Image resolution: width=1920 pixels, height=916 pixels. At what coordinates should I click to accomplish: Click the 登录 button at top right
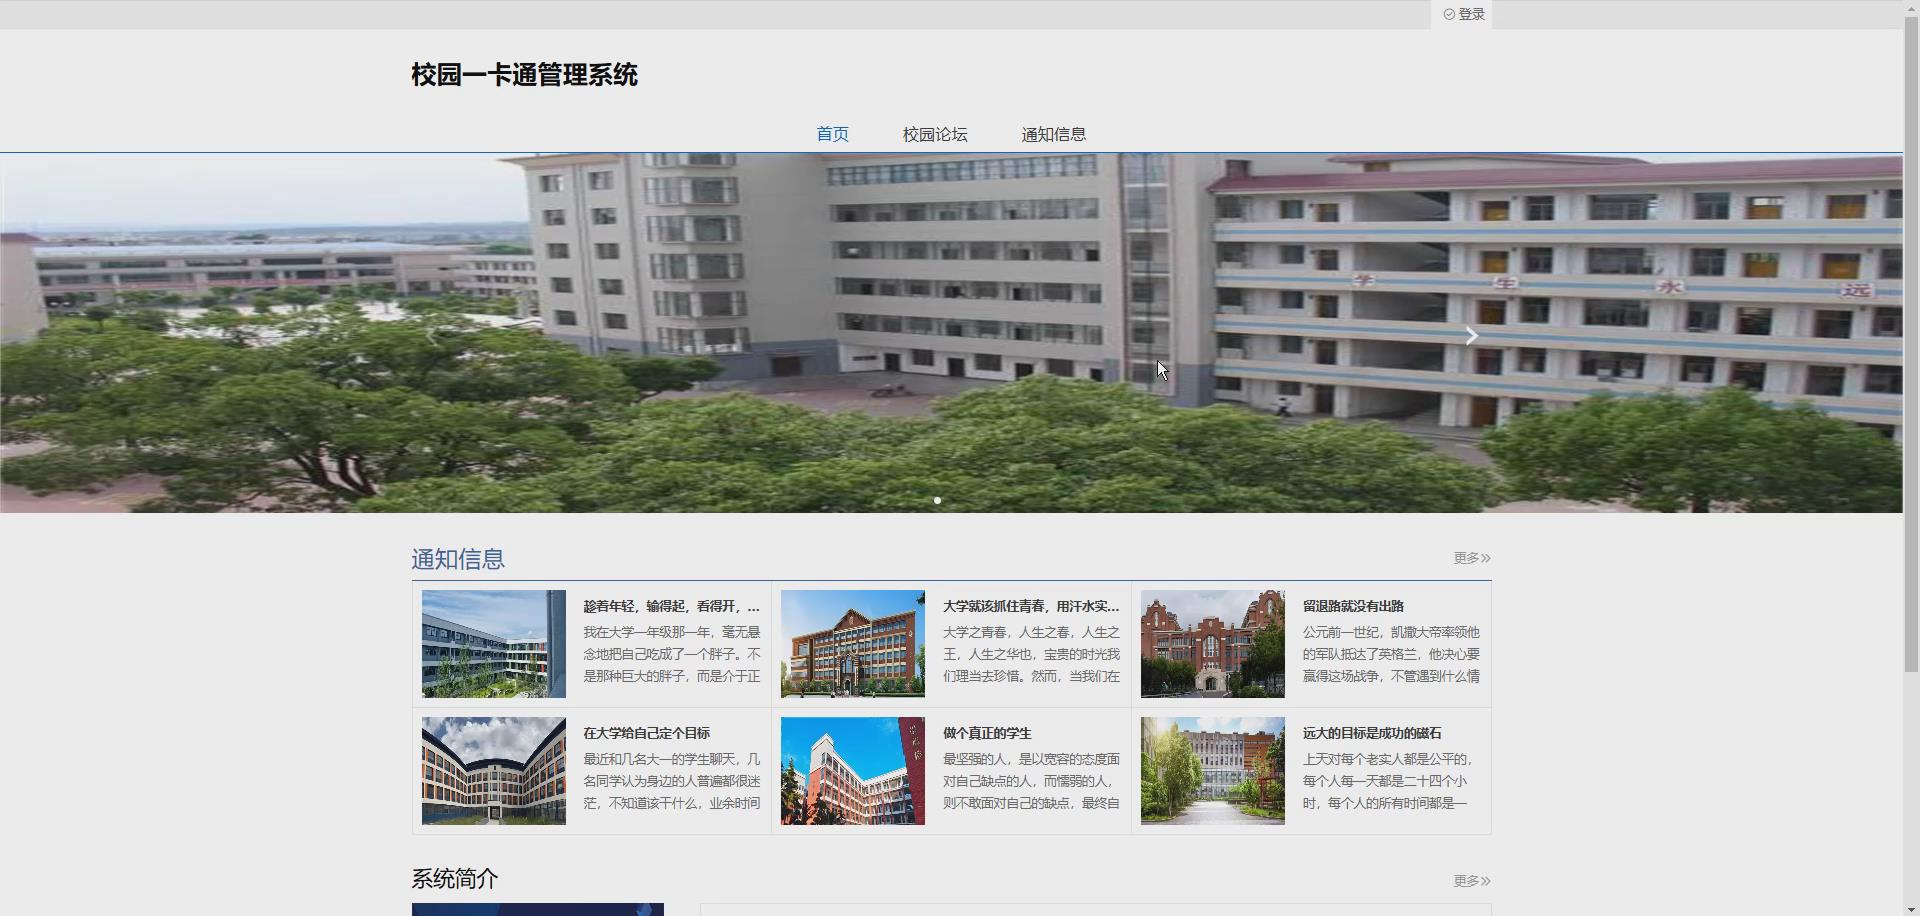[x=1468, y=14]
